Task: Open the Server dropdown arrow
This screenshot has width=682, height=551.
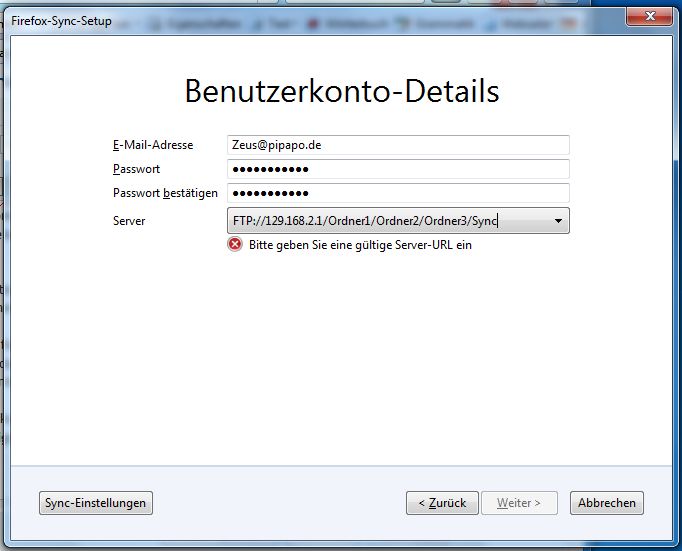Action: pyautogui.click(x=557, y=221)
